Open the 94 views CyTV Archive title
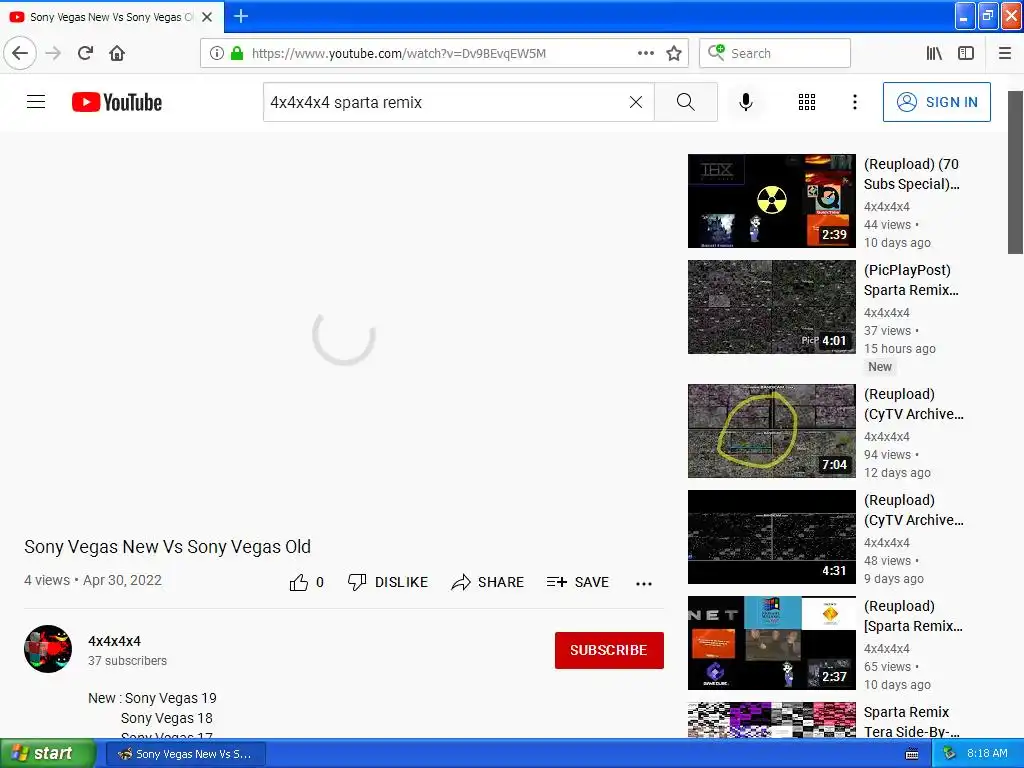 [913, 404]
